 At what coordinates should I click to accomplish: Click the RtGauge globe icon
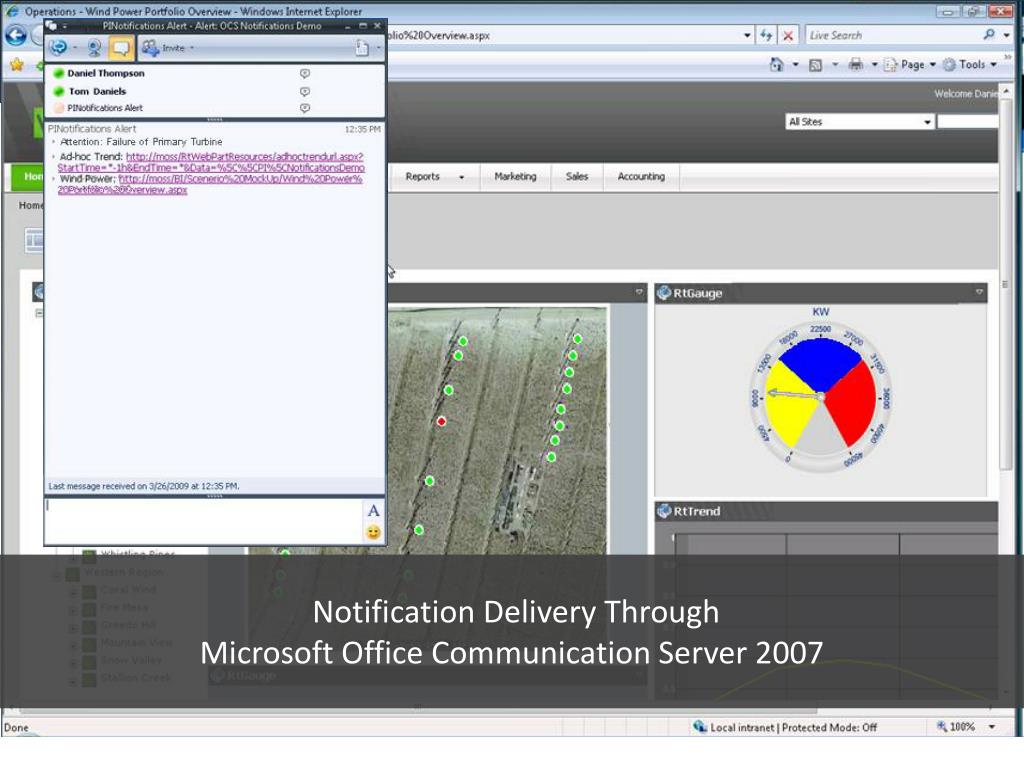point(664,293)
